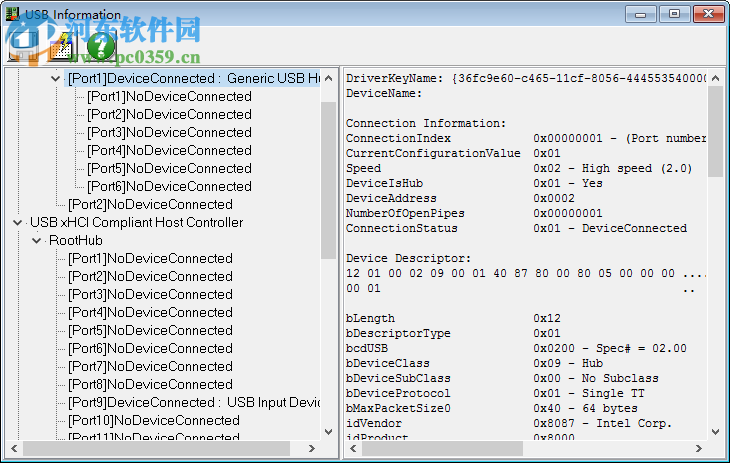Click bDeviceClass value 0x09 - Hub
Viewport: 730px width, 463px height.
(x=568, y=363)
